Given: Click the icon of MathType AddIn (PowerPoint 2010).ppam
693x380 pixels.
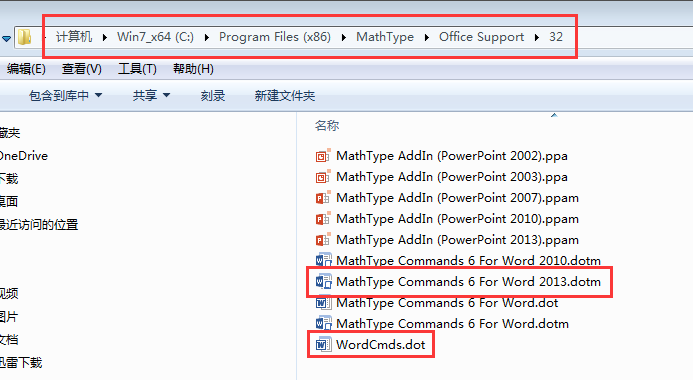Looking at the screenshot, I should pyautogui.click(x=323, y=219).
